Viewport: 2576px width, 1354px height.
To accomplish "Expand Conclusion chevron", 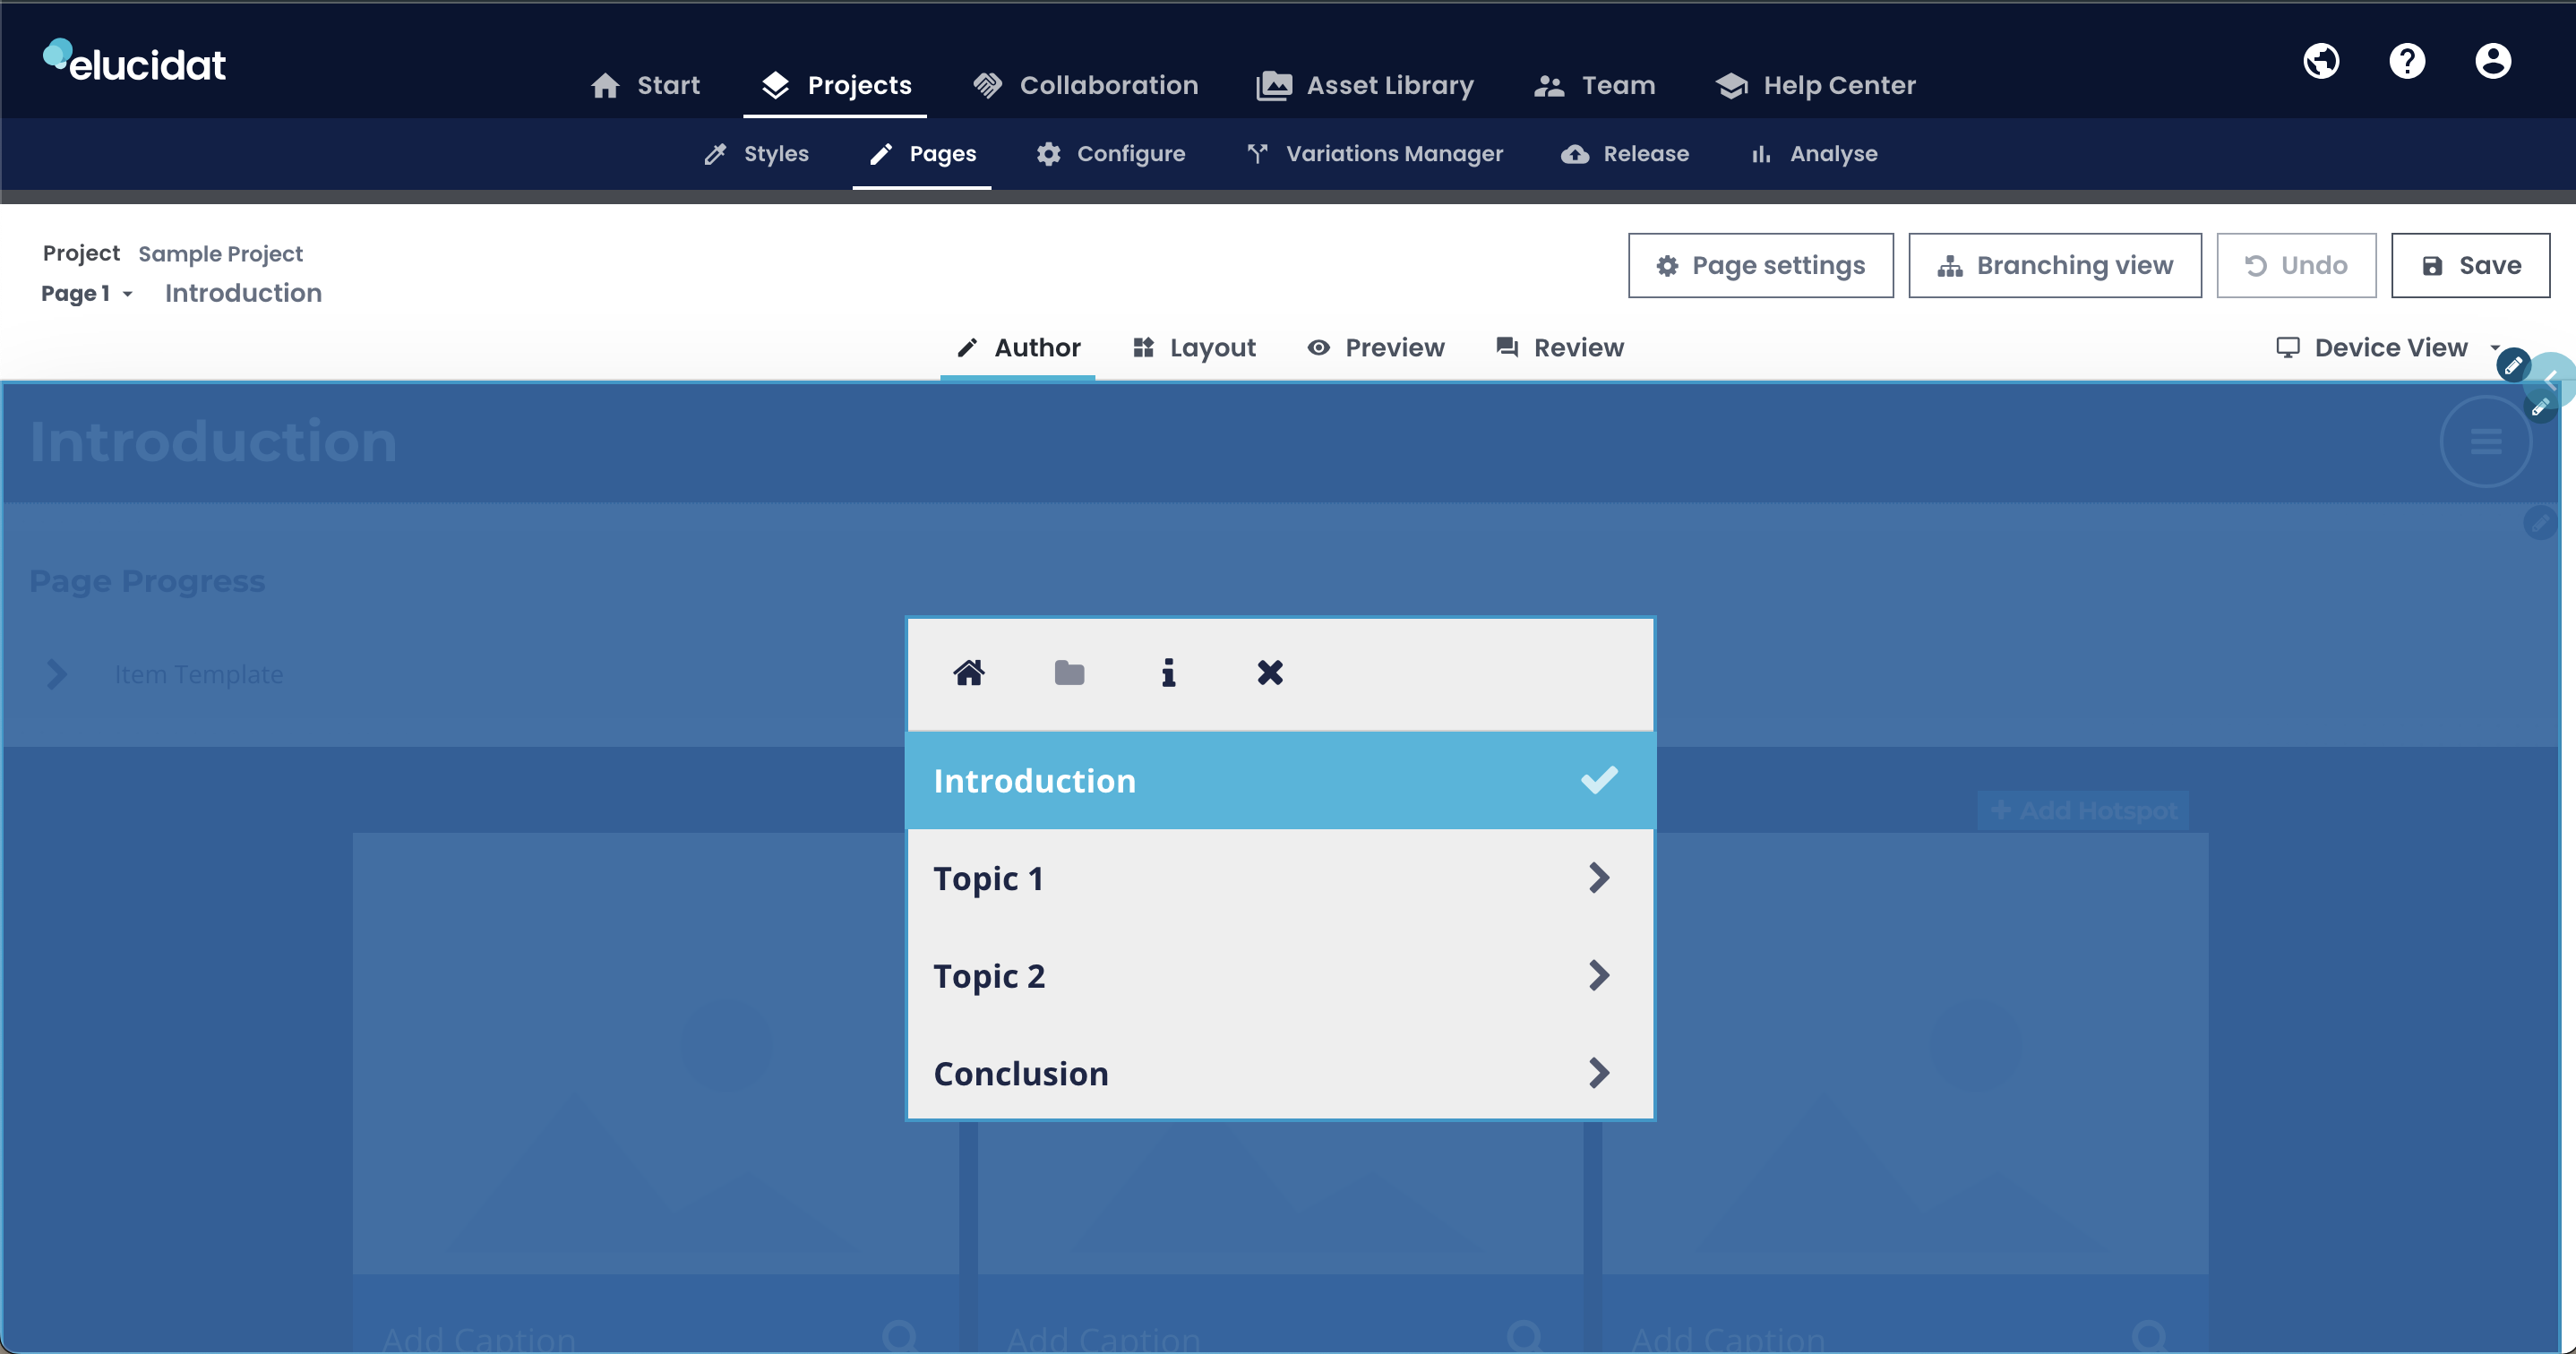I will (x=1598, y=1073).
